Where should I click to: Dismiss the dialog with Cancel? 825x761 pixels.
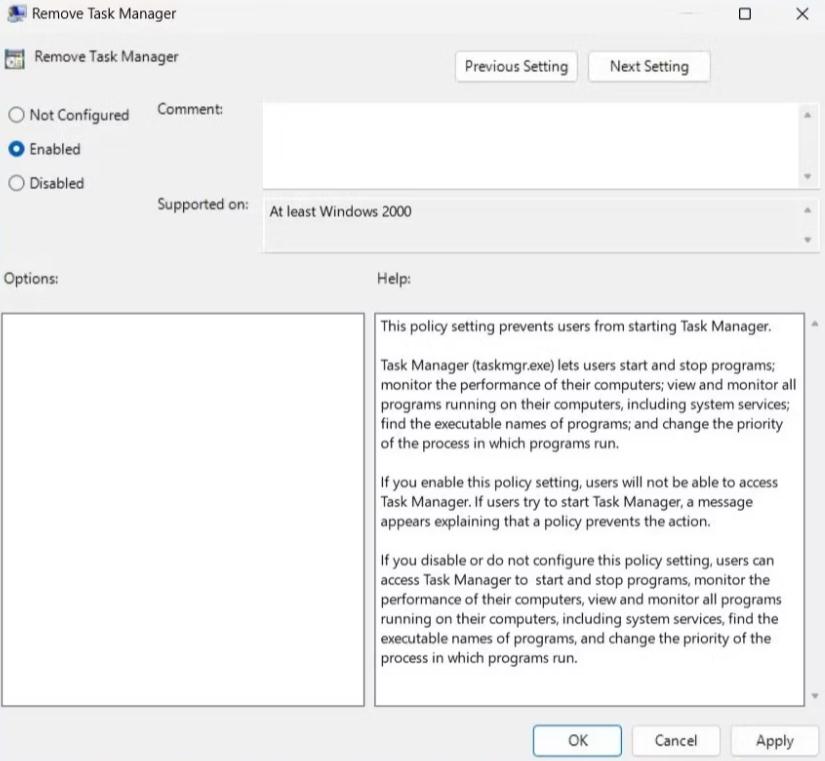(676, 740)
